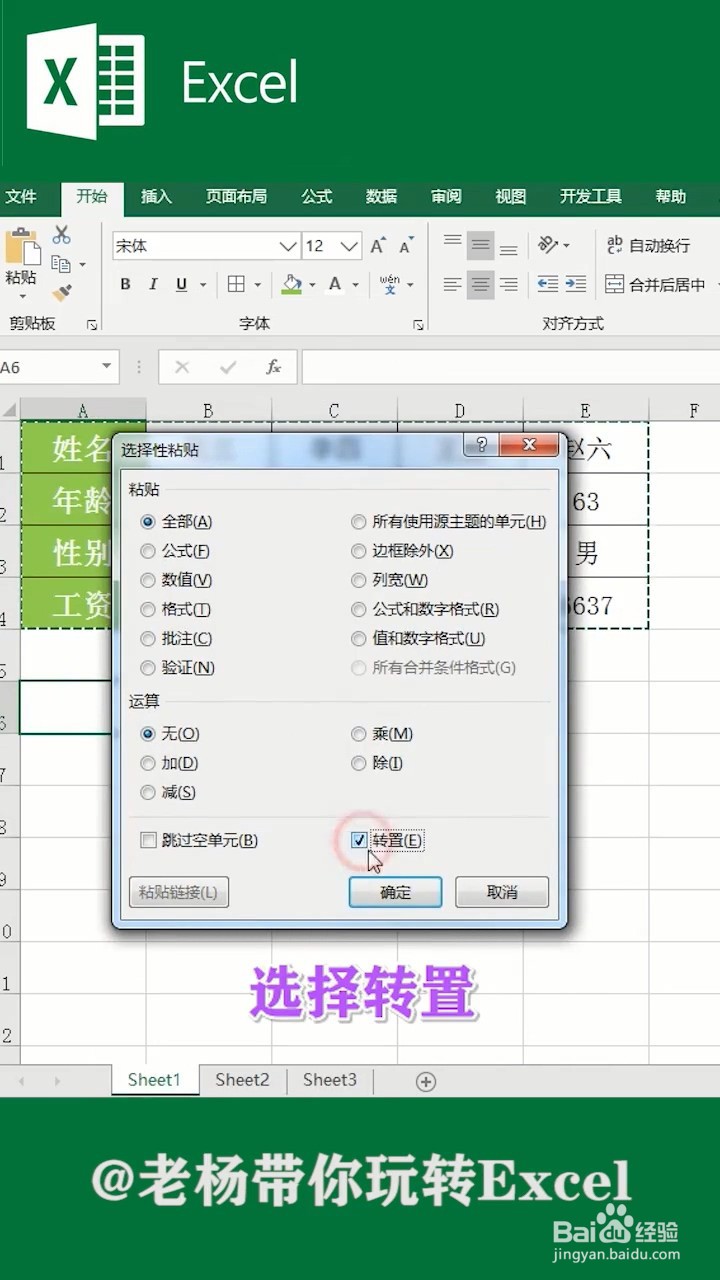Click the Copy icon
The image size is (720, 1280).
pyautogui.click(x=61, y=264)
